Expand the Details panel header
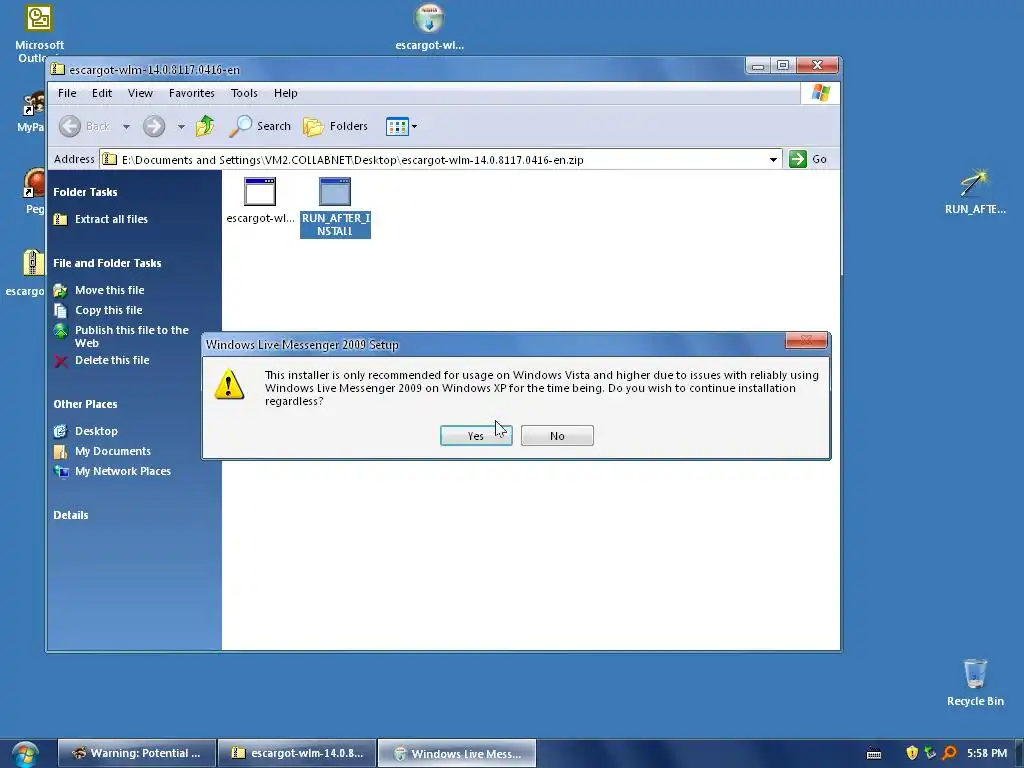 (71, 515)
